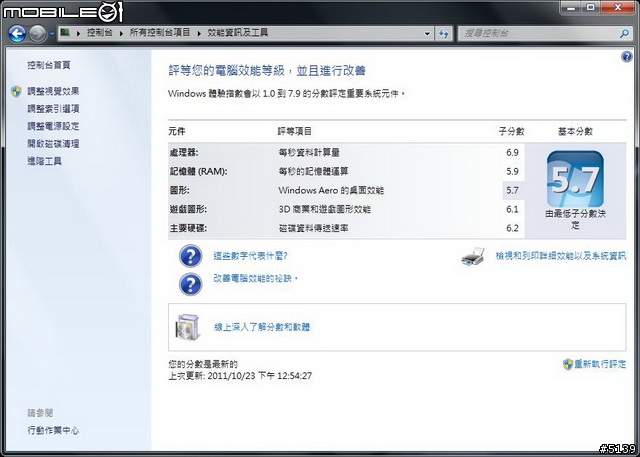Click the 5.9 memory subscore

click(x=512, y=171)
